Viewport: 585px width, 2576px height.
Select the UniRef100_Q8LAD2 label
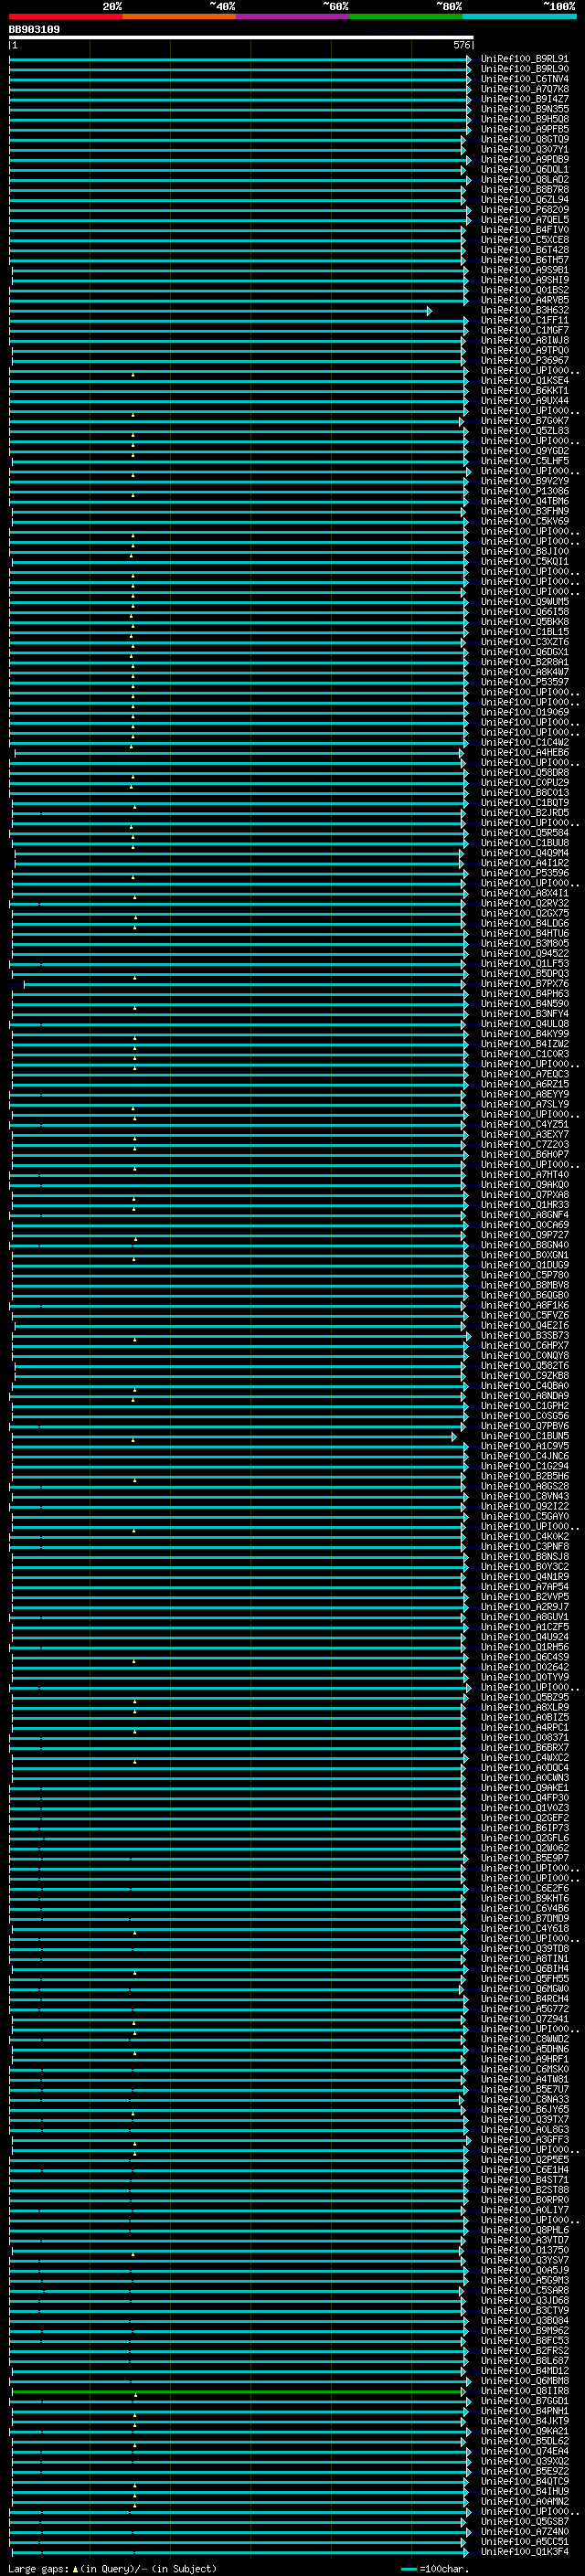coord(524,179)
